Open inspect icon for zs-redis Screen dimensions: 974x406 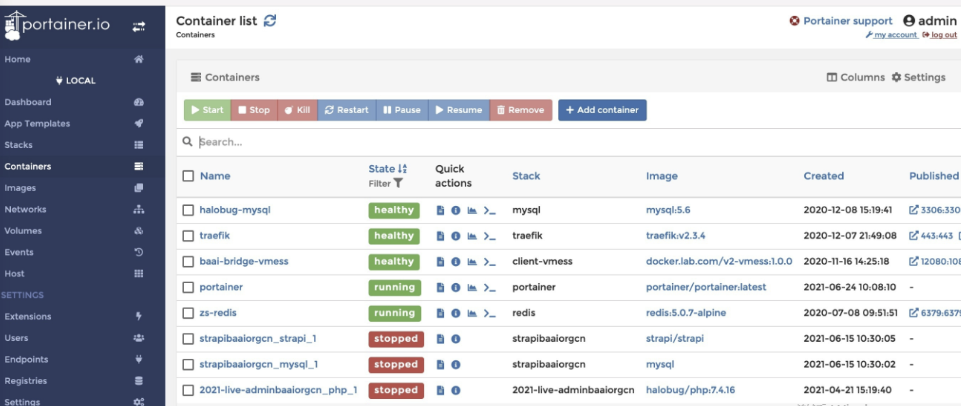[455, 314]
